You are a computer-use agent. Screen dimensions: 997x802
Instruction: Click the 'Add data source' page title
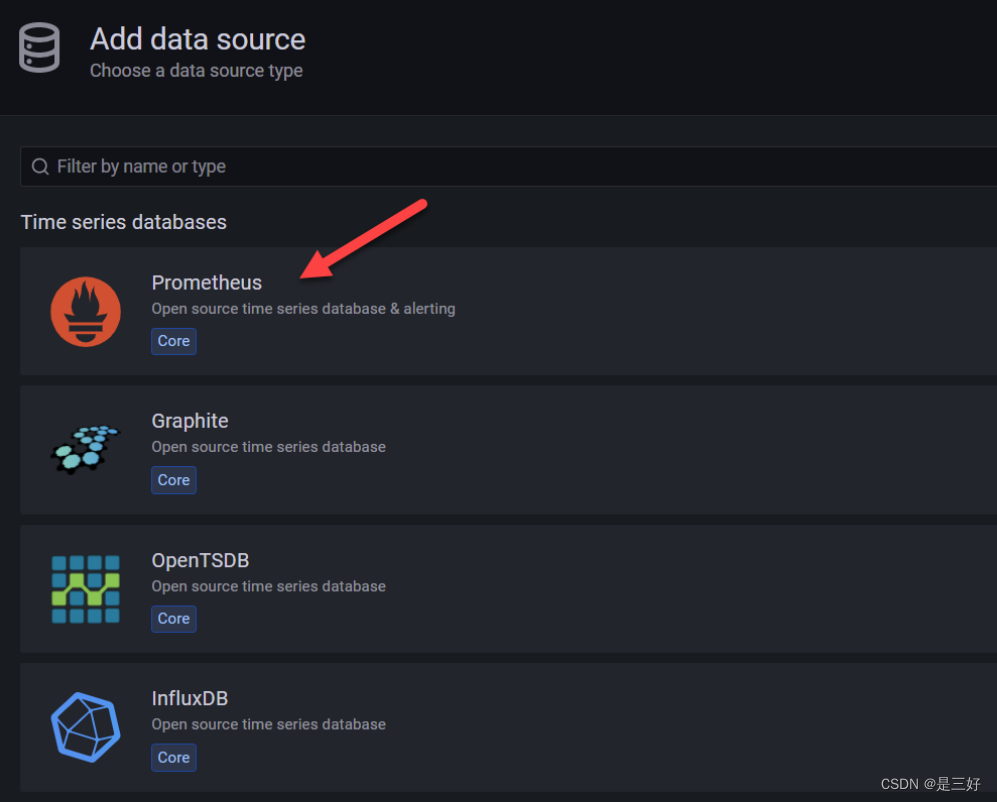198,39
